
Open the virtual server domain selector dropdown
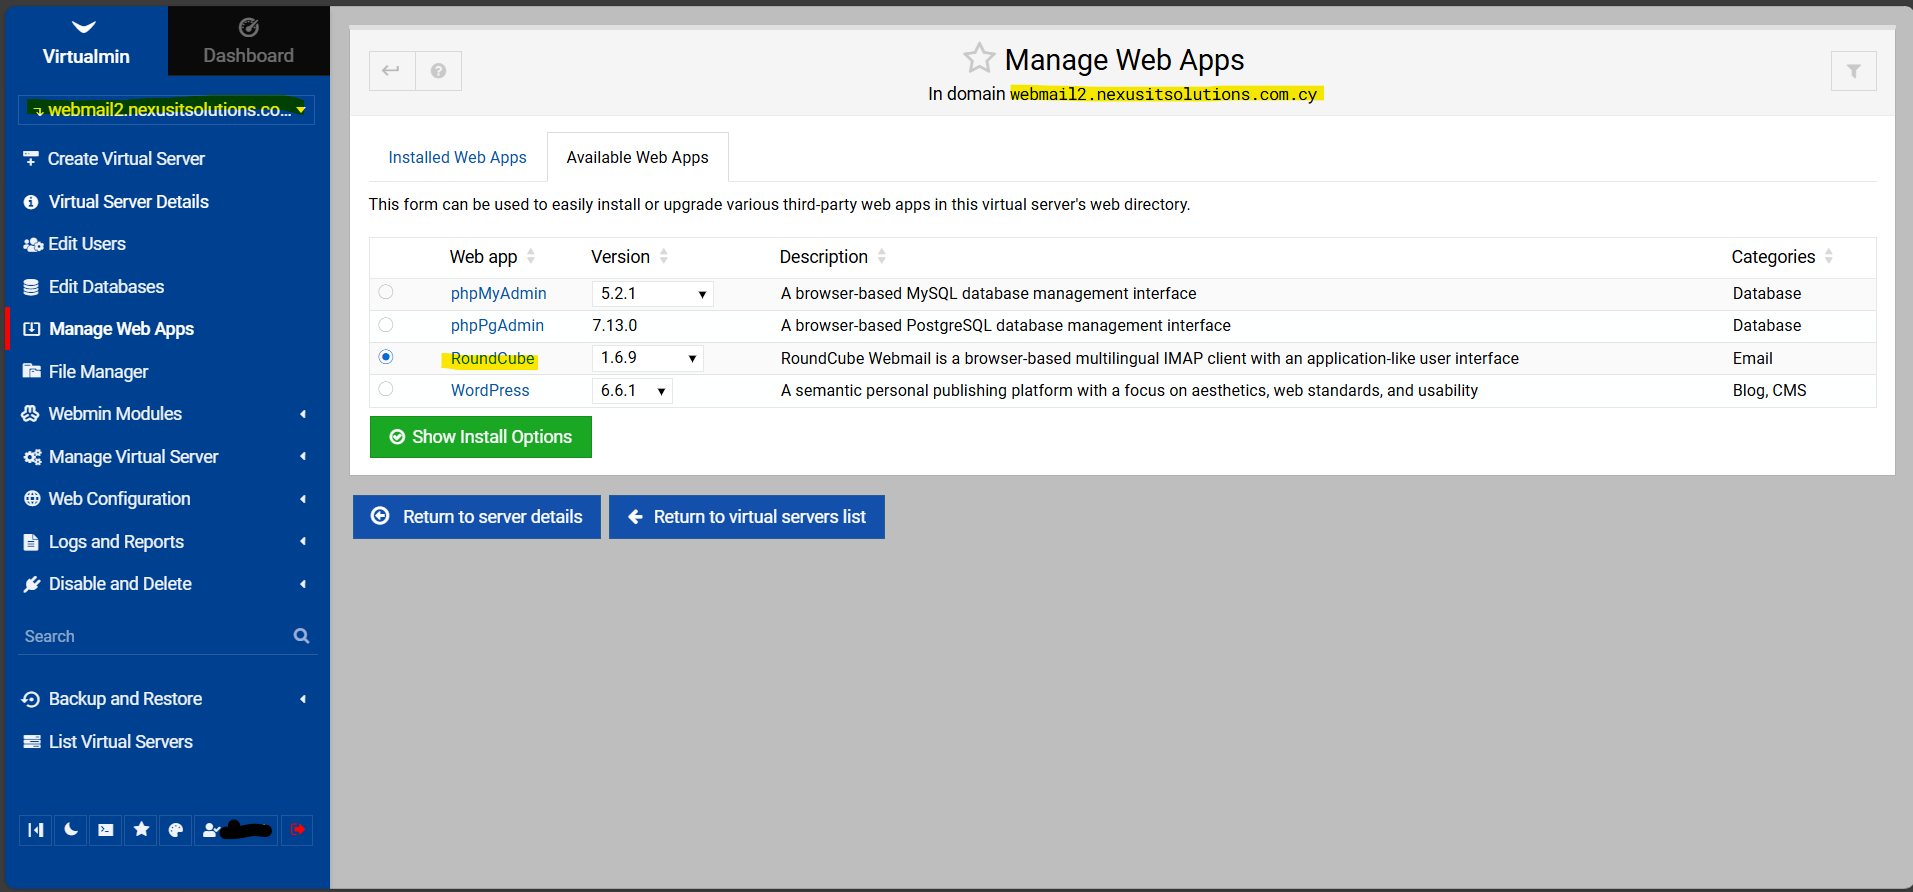pyautogui.click(x=166, y=110)
